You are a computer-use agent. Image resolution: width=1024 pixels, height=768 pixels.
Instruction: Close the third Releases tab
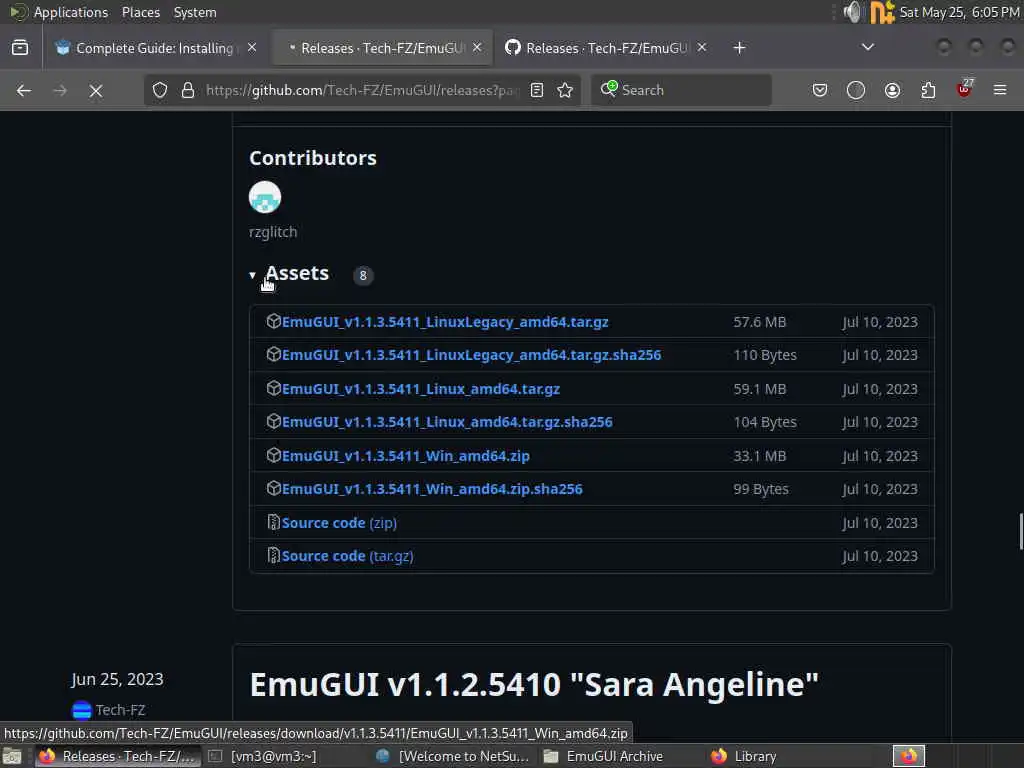(x=701, y=48)
